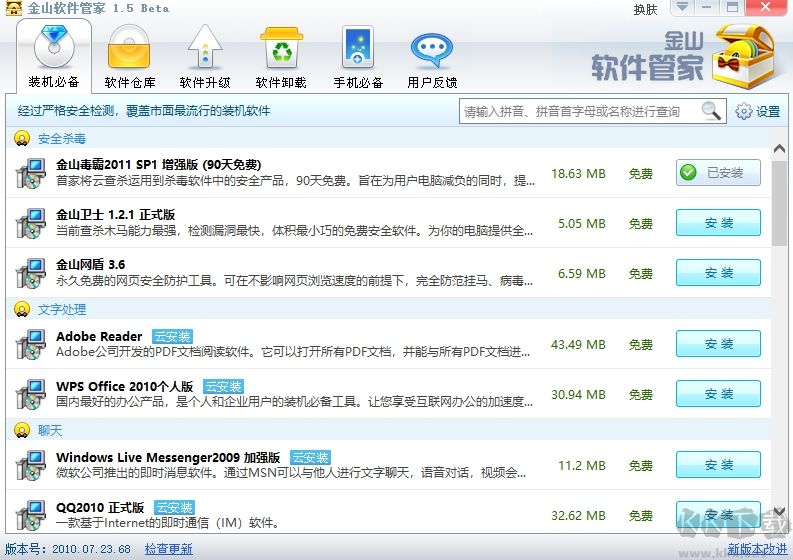Click the magnifier search icon
This screenshot has width=793, height=560.
tap(711, 111)
